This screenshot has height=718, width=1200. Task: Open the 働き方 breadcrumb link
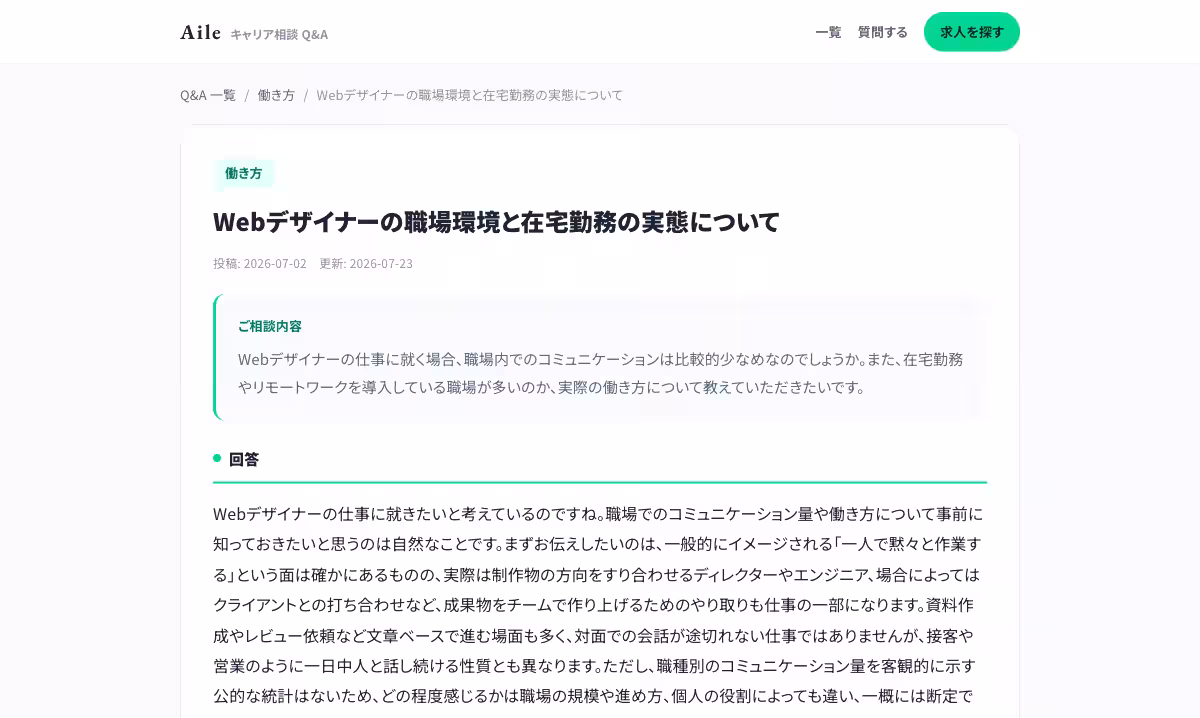[x=276, y=95]
